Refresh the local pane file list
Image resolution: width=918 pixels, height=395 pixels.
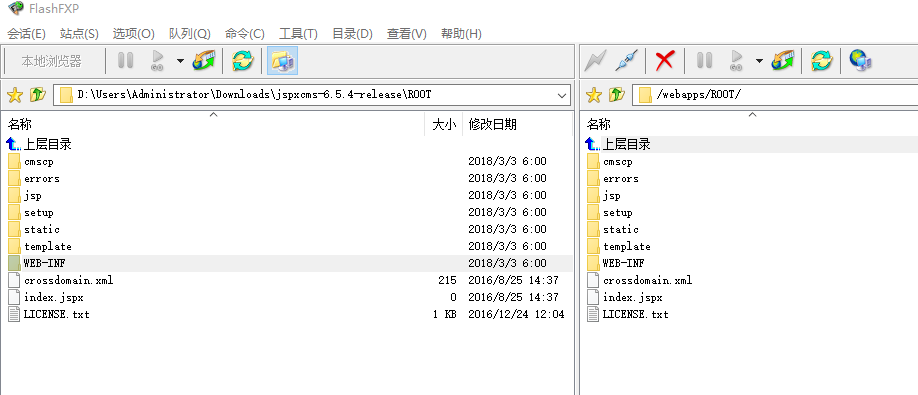coord(242,60)
